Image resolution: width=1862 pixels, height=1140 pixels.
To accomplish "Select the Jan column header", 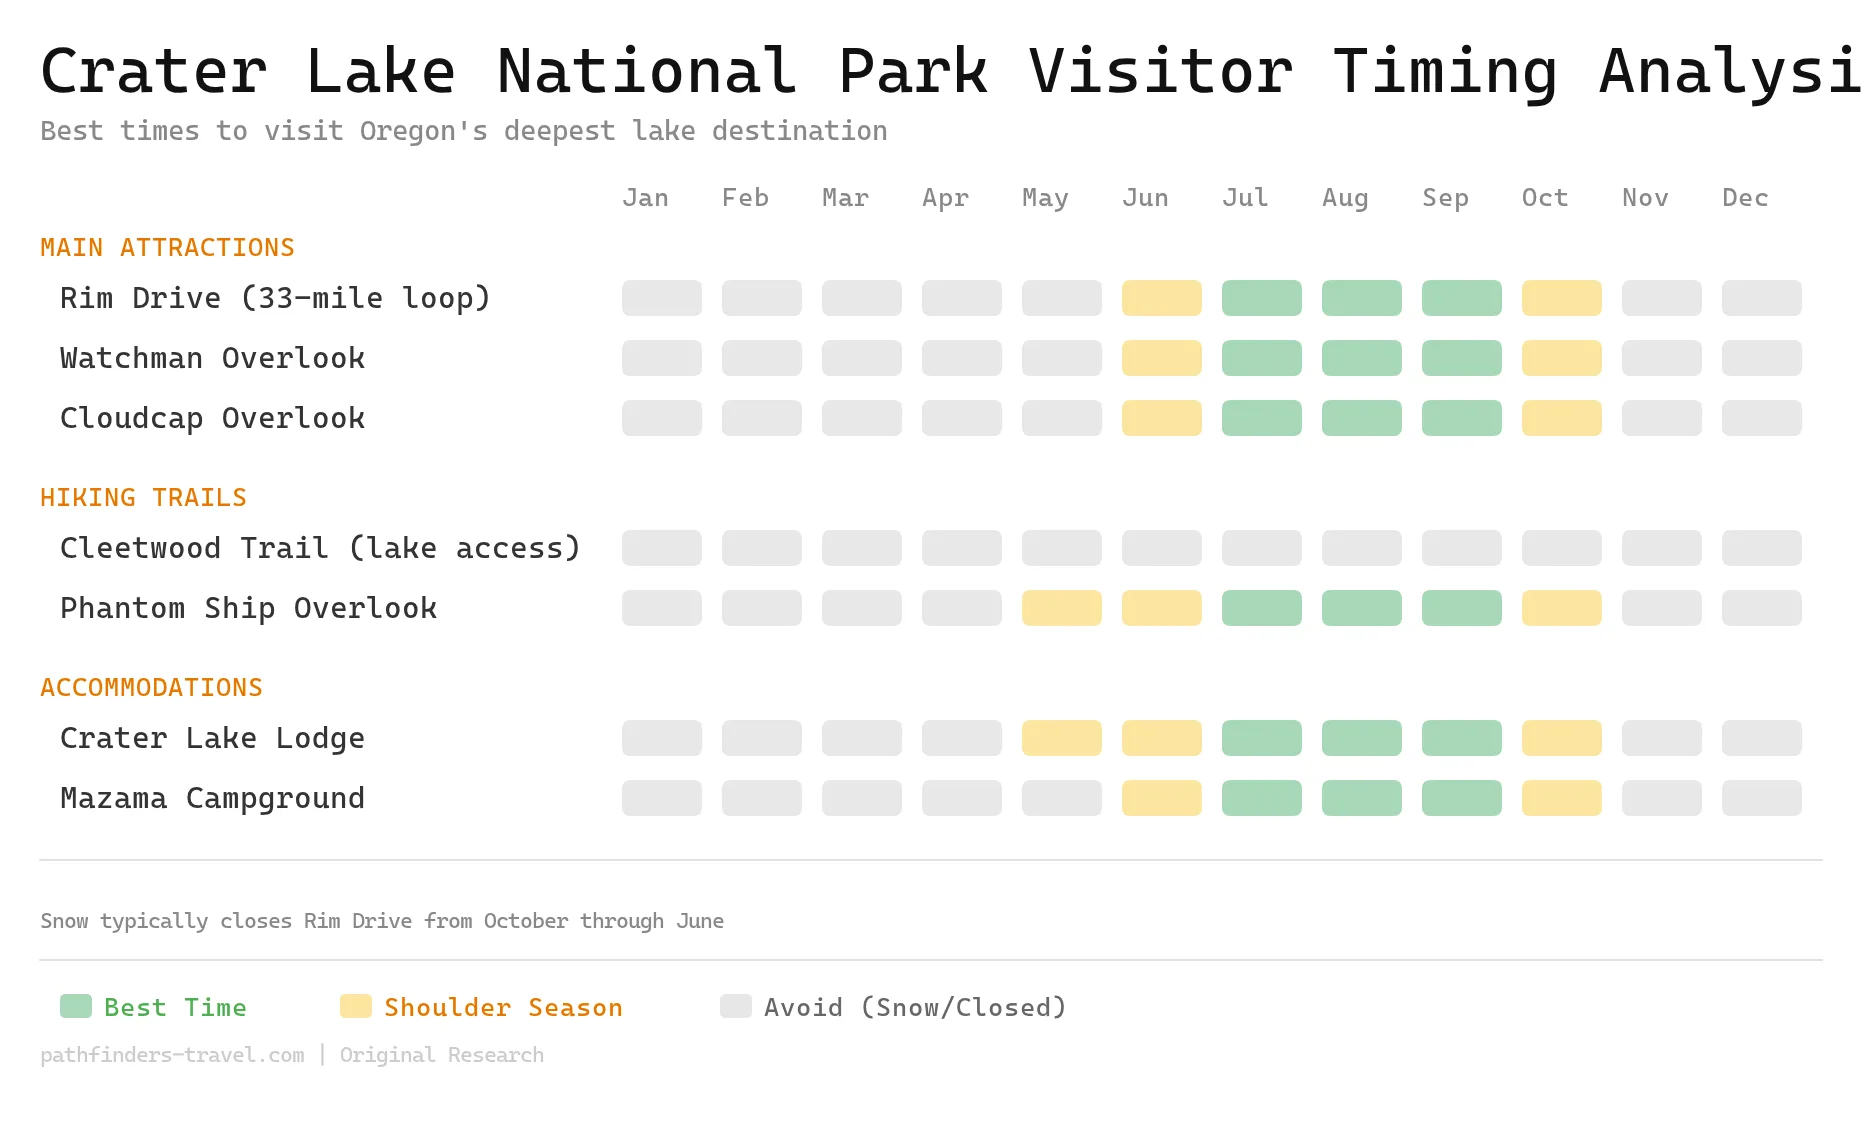I will pyautogui.click(x=646, y=197).
